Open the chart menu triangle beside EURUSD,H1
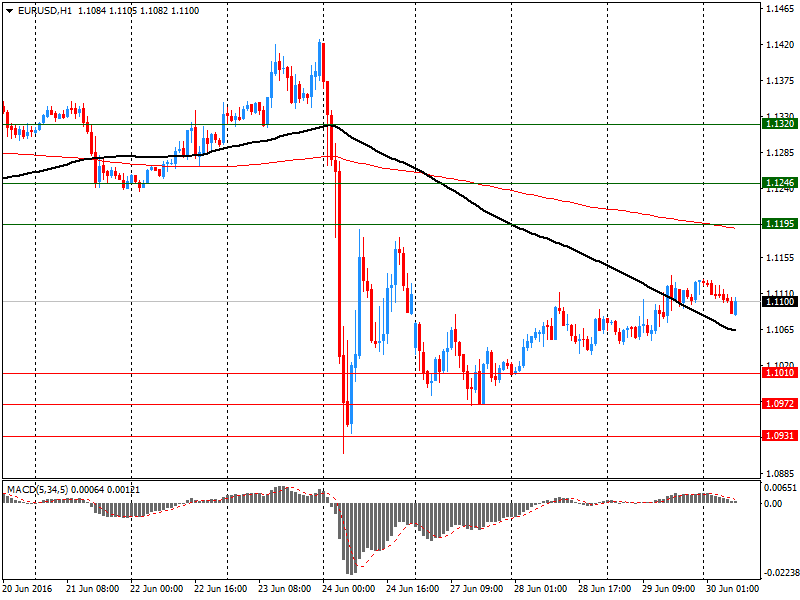 tap(9, 11)
